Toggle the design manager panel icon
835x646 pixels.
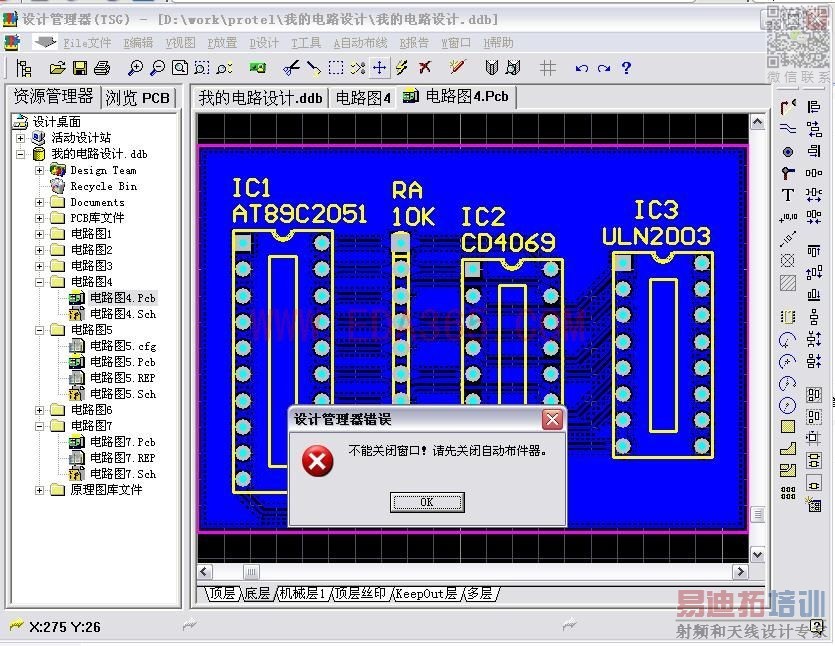pos(23,68)
